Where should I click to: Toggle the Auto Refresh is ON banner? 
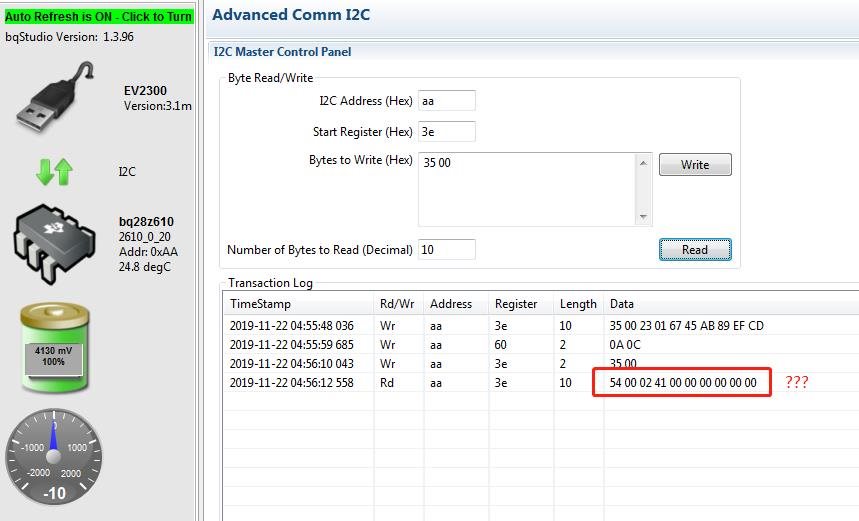[99, 16]
